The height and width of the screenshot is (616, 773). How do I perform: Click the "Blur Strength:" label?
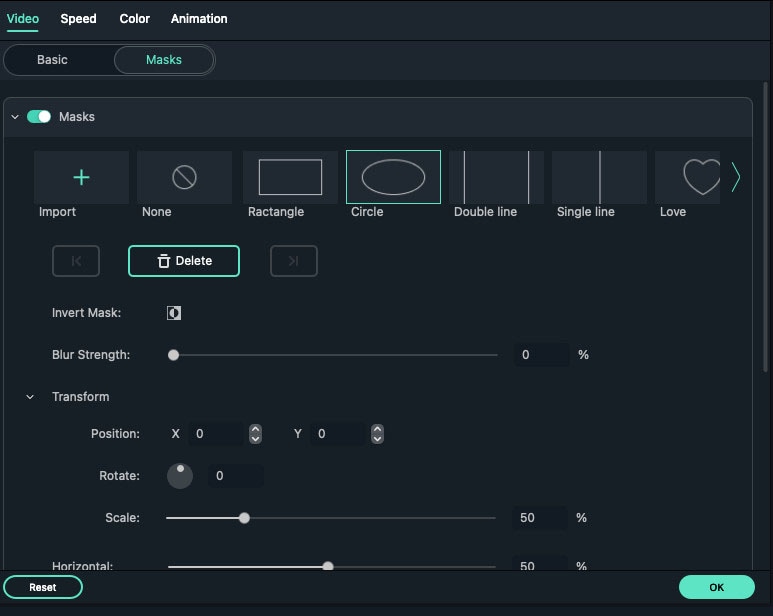pyautogui.click(x=91, y=355)
